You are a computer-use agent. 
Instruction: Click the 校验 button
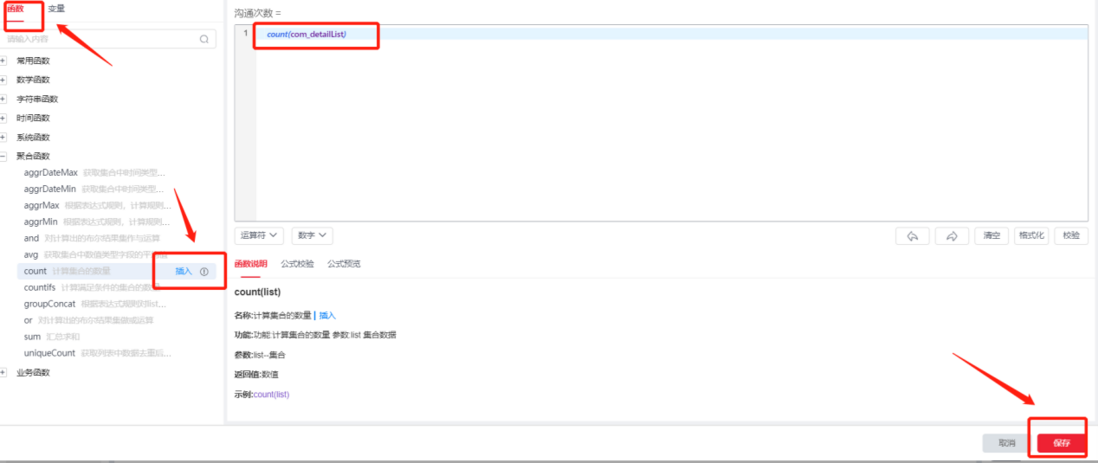pyautogui.click(x=1071, y=236)
